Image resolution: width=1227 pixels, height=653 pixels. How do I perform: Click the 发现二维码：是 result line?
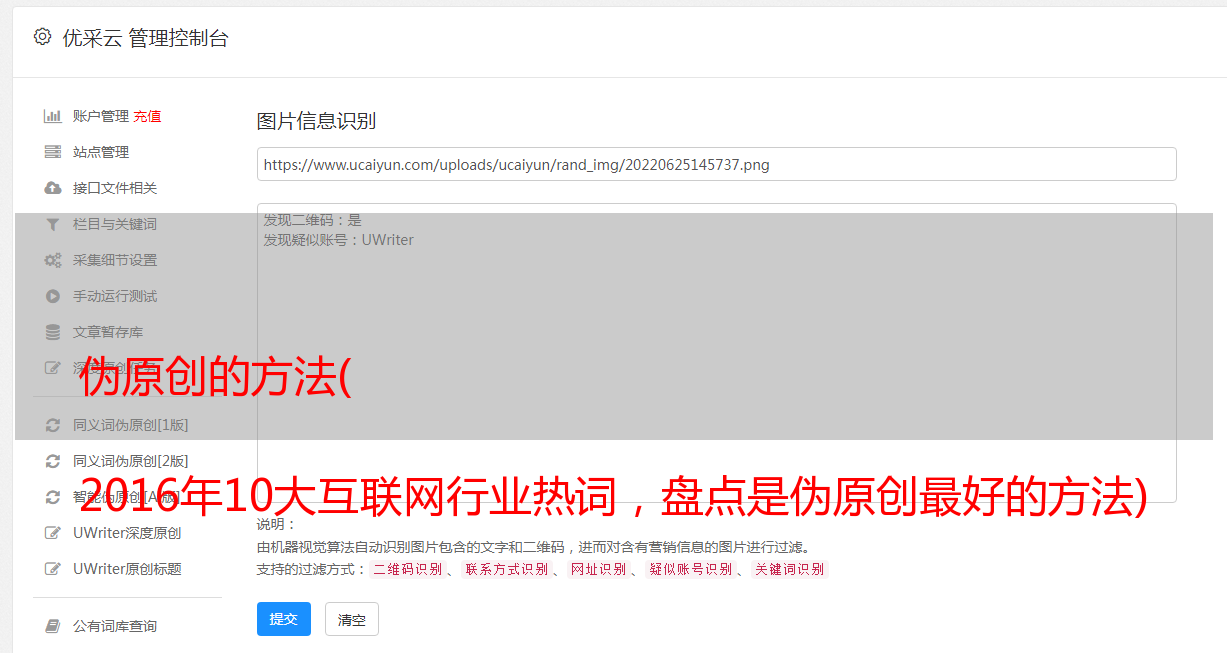pos(312,220)
